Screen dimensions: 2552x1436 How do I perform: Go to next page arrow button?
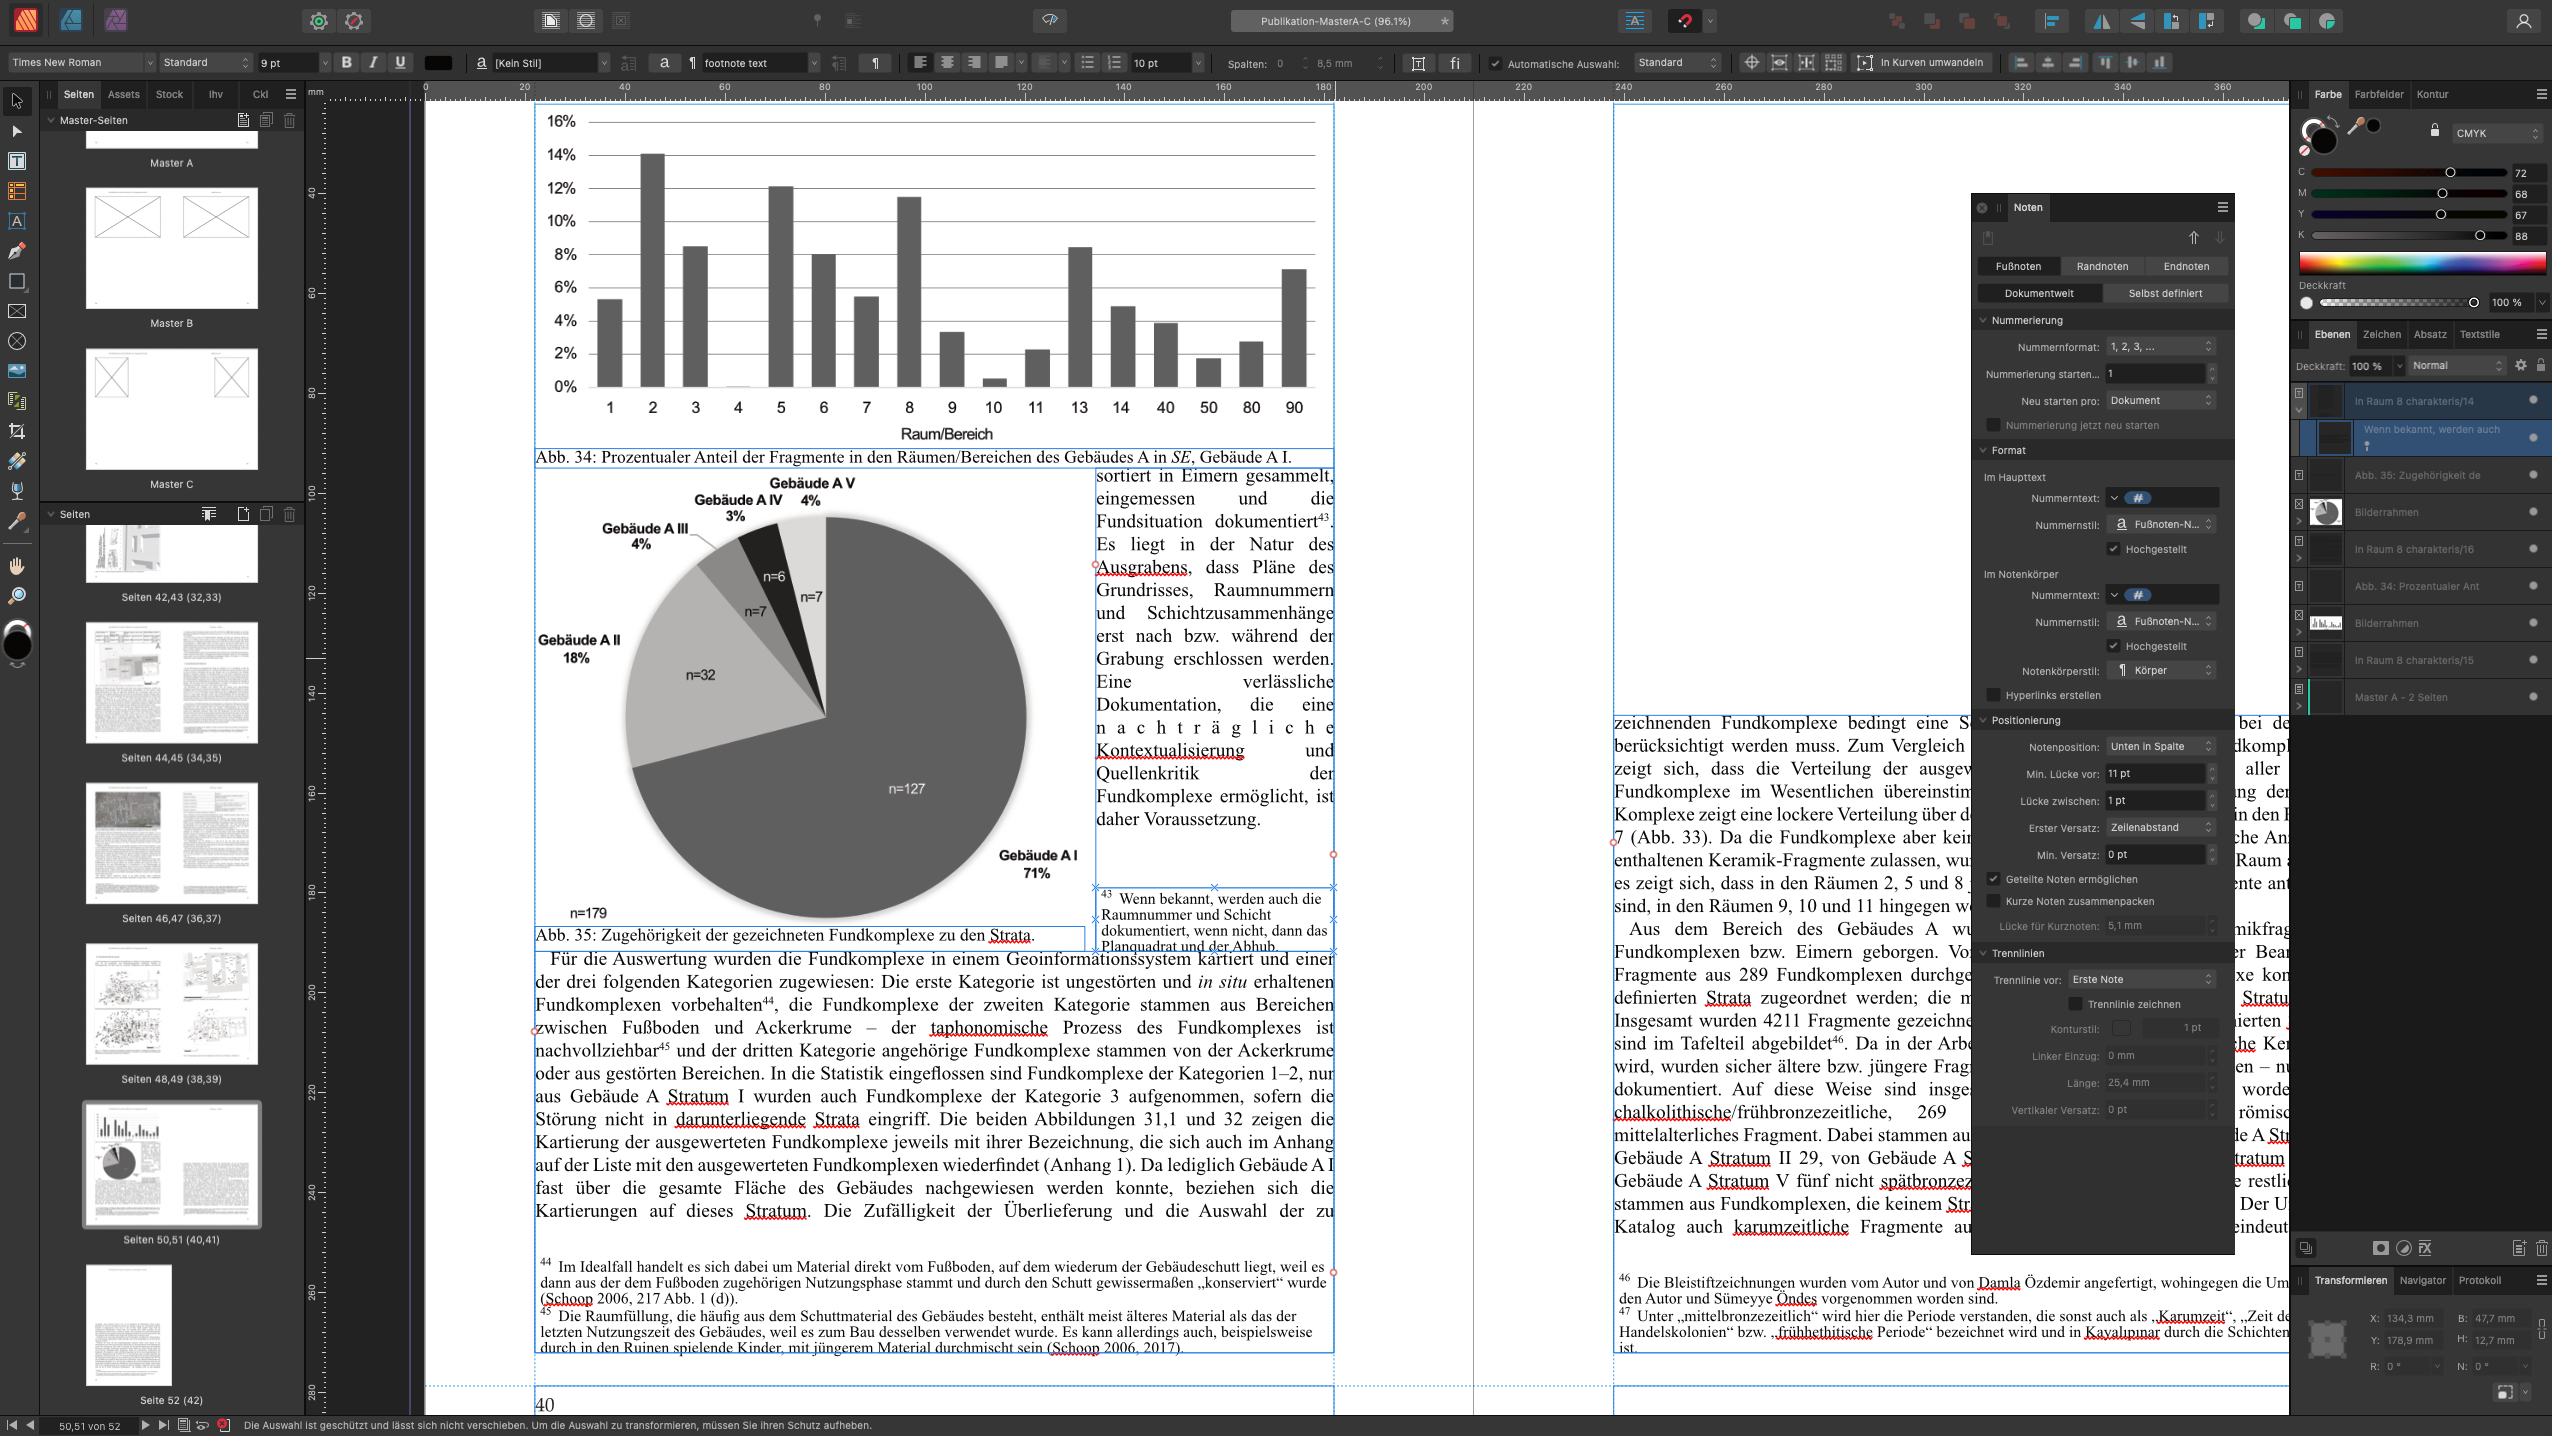145,1425
